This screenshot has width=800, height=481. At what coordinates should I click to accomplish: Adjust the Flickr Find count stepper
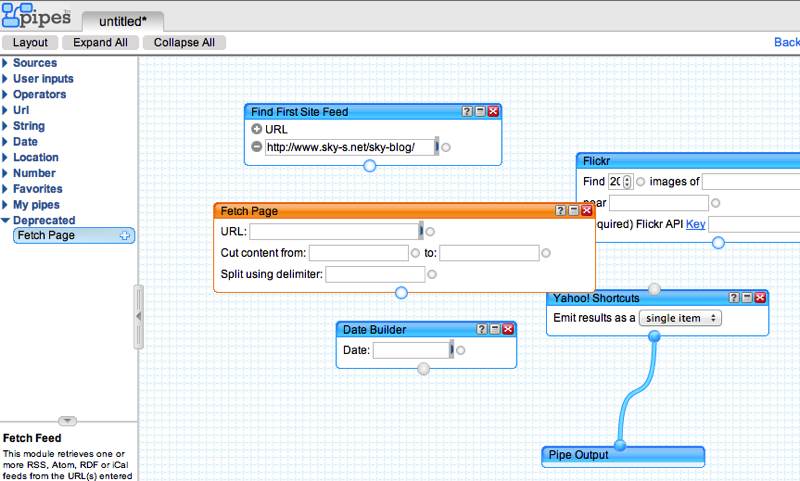[x=627, y=181]
